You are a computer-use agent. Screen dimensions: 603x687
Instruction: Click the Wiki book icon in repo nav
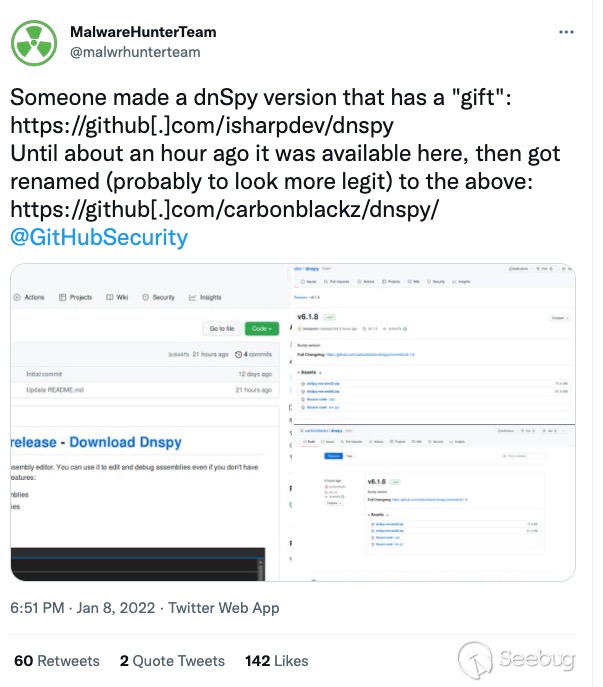coord(109,297)
